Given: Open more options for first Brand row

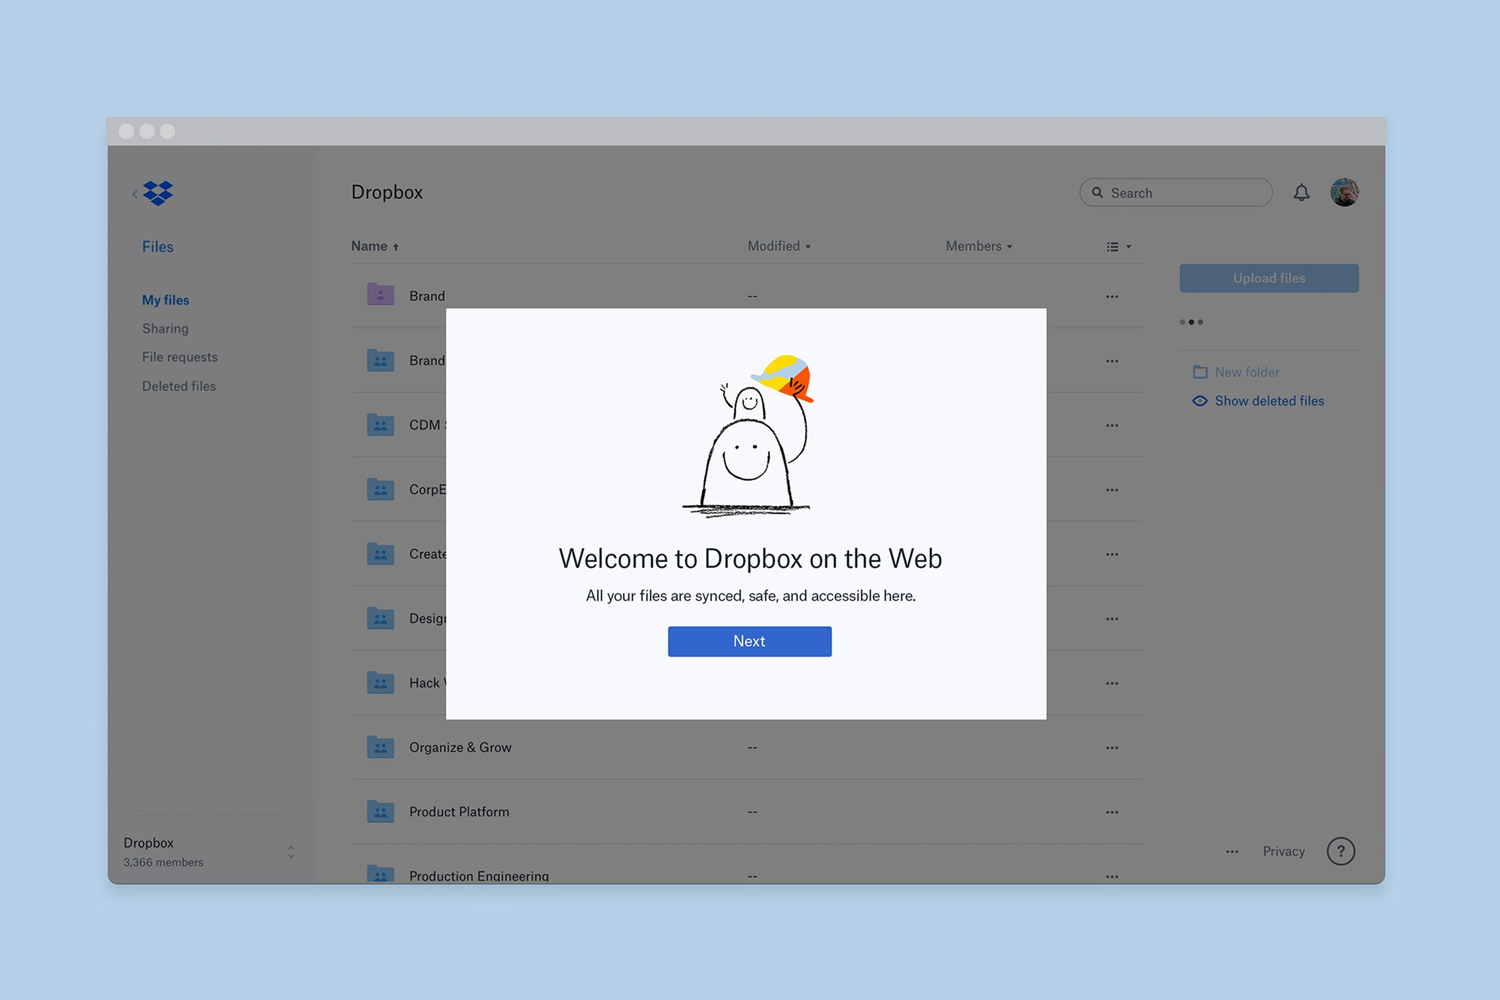Looking at the screenshot, I should (1112, 297).
